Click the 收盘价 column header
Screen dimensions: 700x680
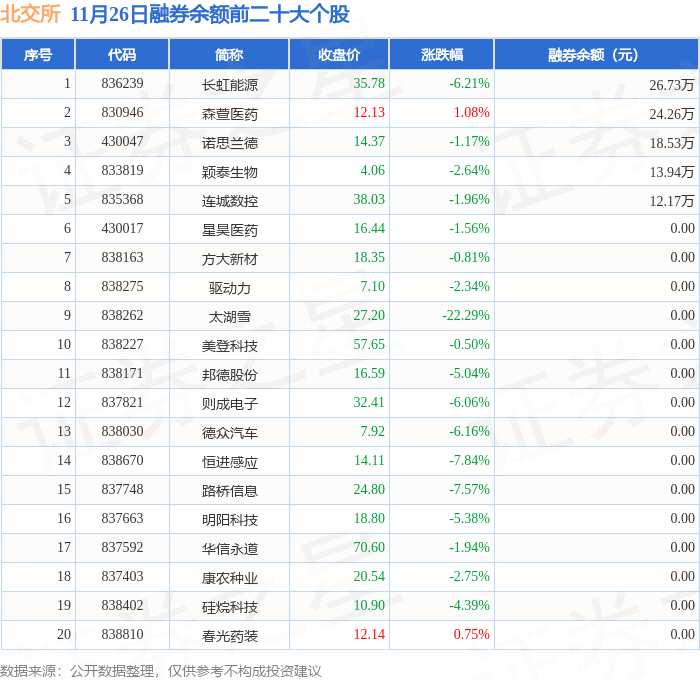[339, 54]
